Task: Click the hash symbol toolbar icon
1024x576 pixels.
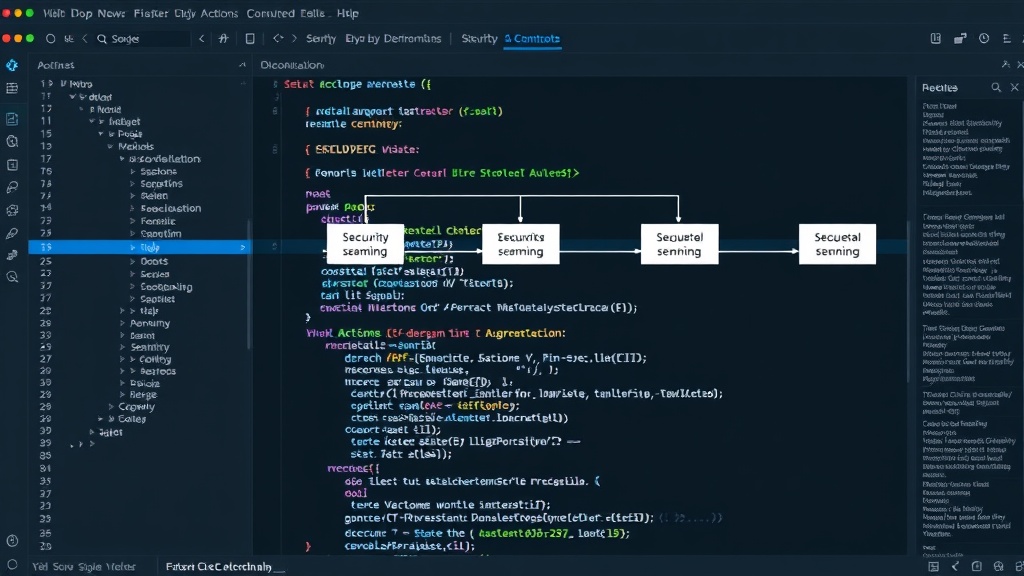Action: click(223, 39)
